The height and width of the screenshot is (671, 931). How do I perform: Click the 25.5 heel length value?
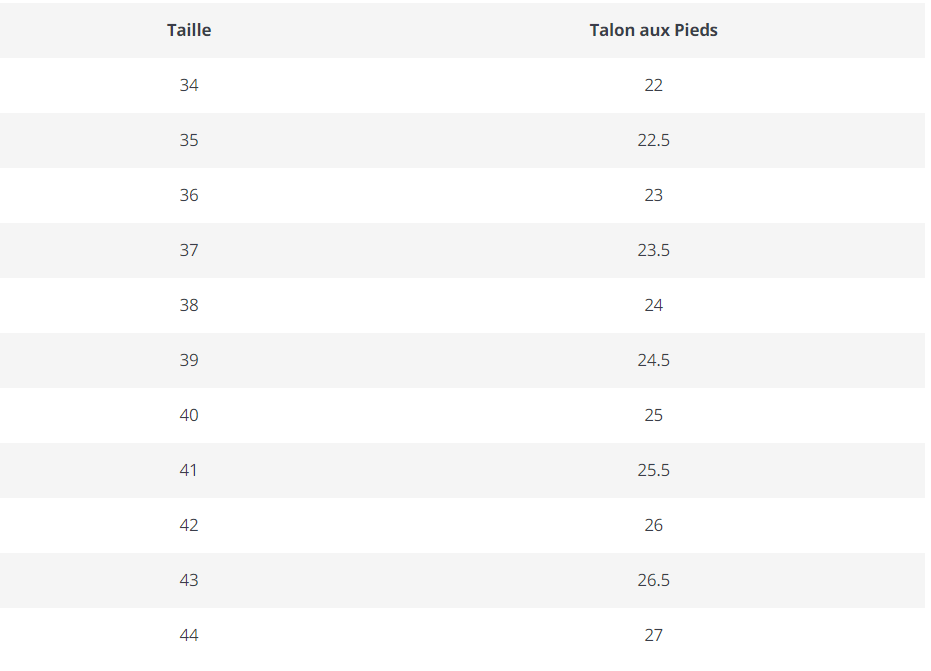click(x=653, y=470)
